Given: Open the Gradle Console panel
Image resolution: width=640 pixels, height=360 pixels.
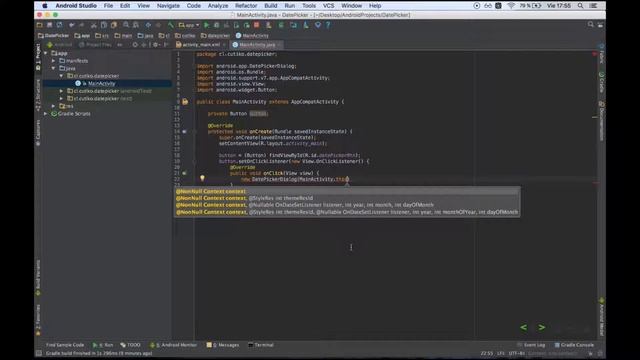Looking at the screenshot, I should (x=574, y=345).
